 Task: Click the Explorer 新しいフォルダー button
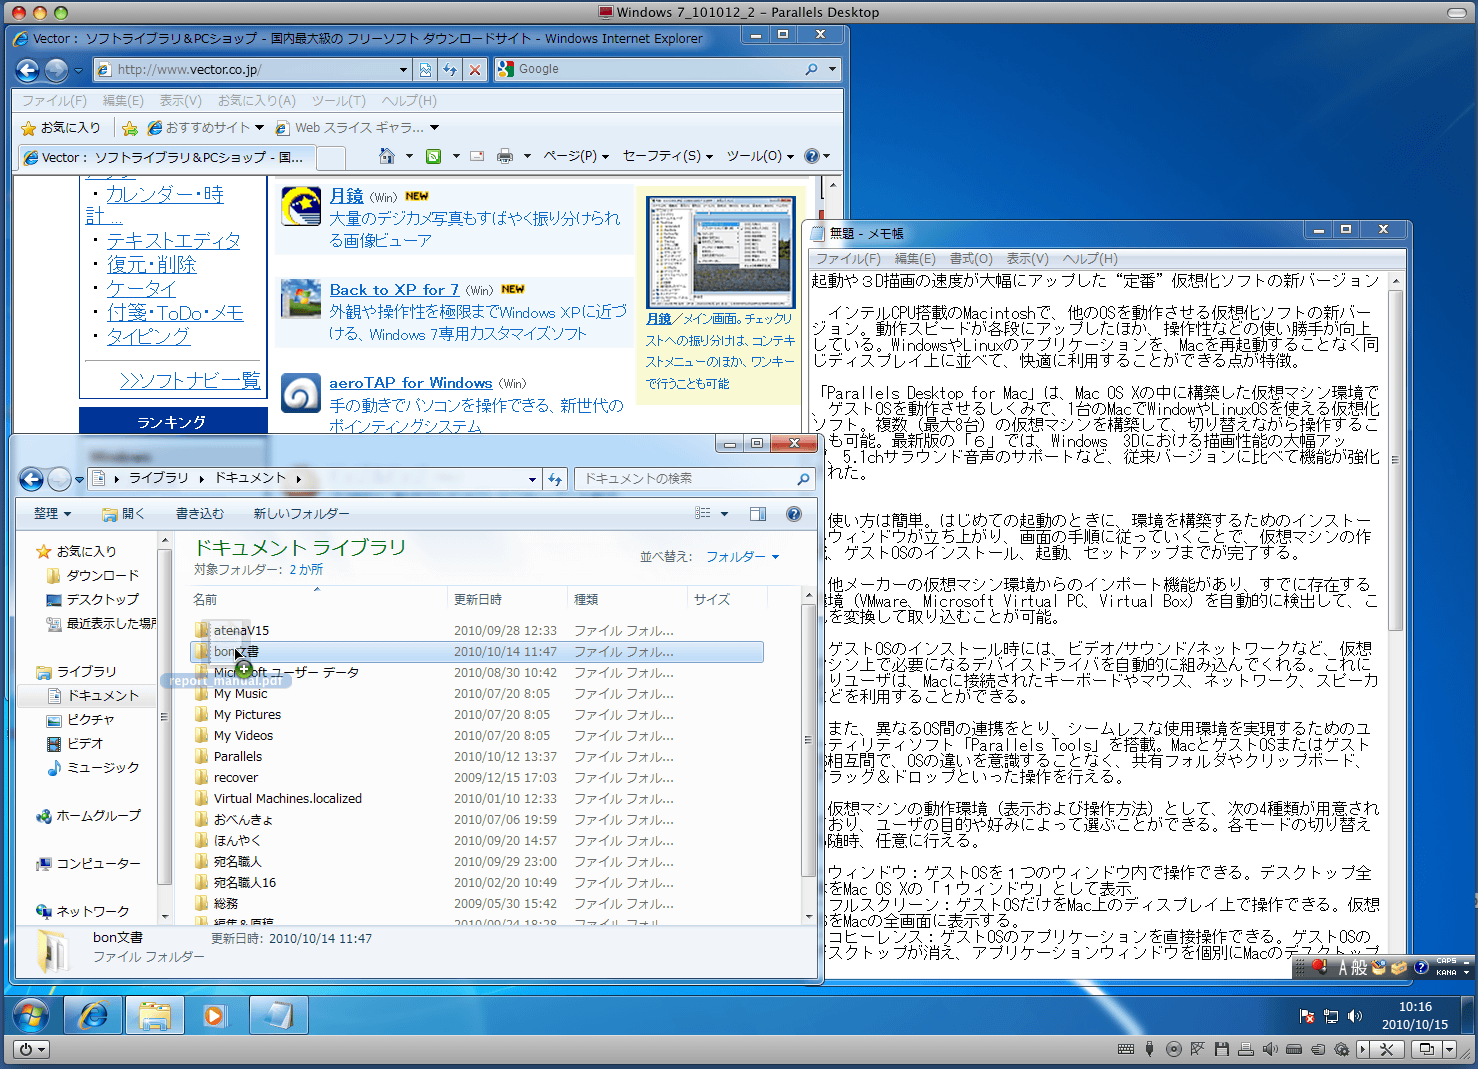(301, 514)
